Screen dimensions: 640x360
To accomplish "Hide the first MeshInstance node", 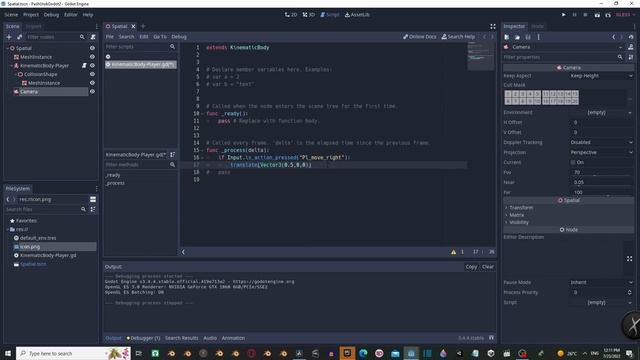I will point(92,57).
